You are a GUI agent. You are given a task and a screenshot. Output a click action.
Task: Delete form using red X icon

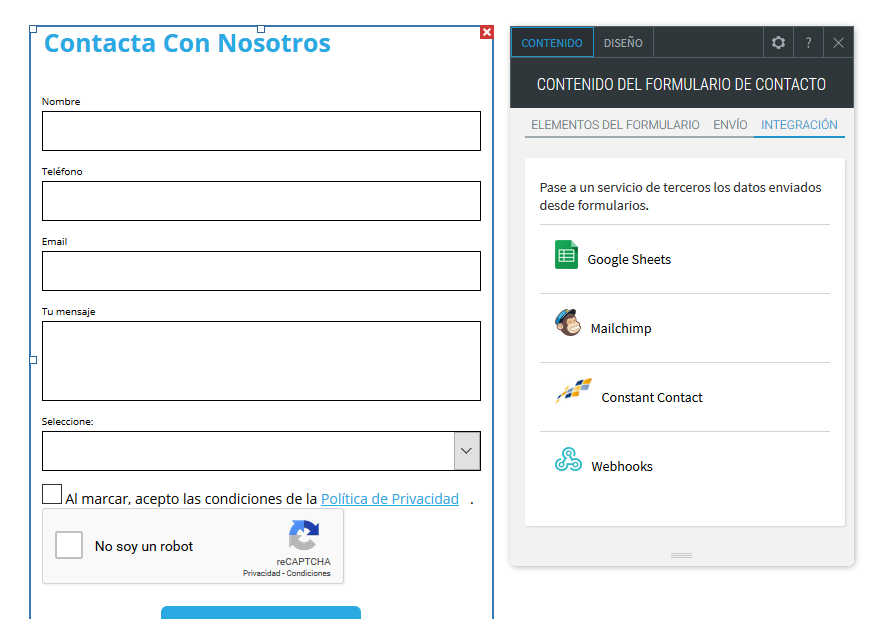(x=487, y=32)
